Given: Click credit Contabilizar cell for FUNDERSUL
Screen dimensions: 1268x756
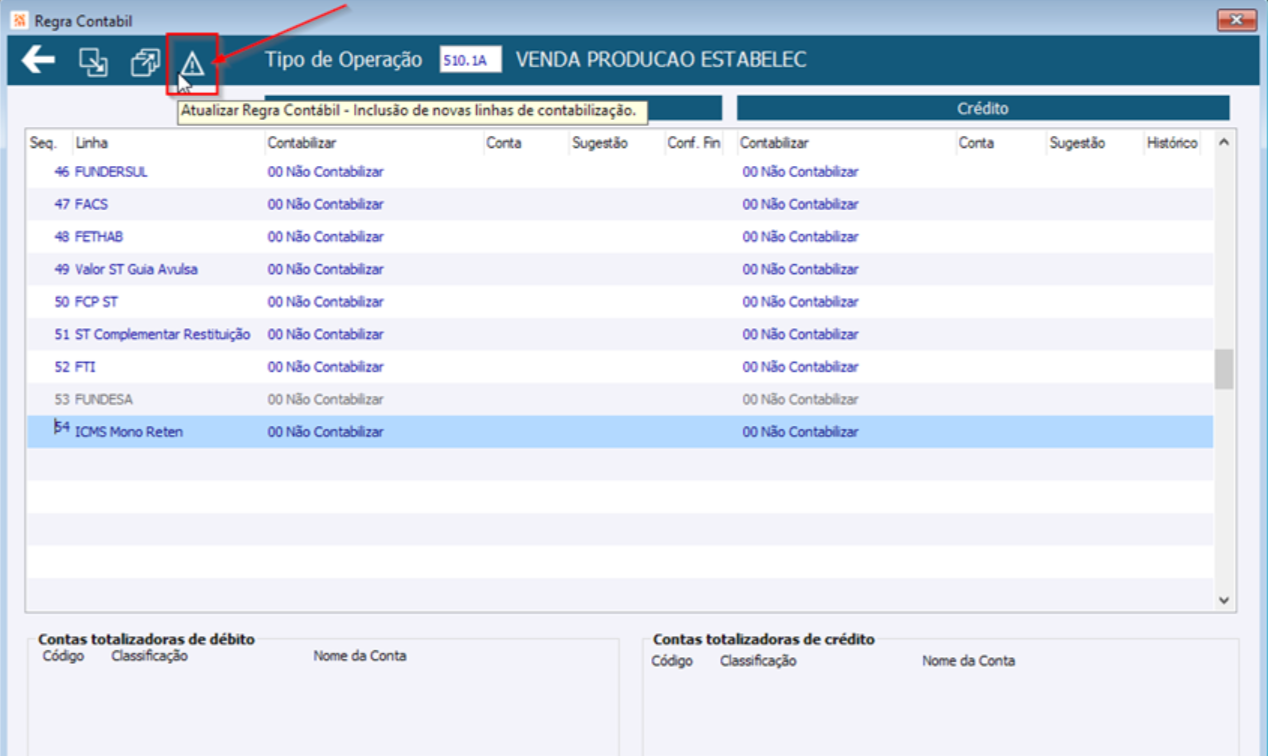Looking at the screenshot, I should click(x=800, y=172).
